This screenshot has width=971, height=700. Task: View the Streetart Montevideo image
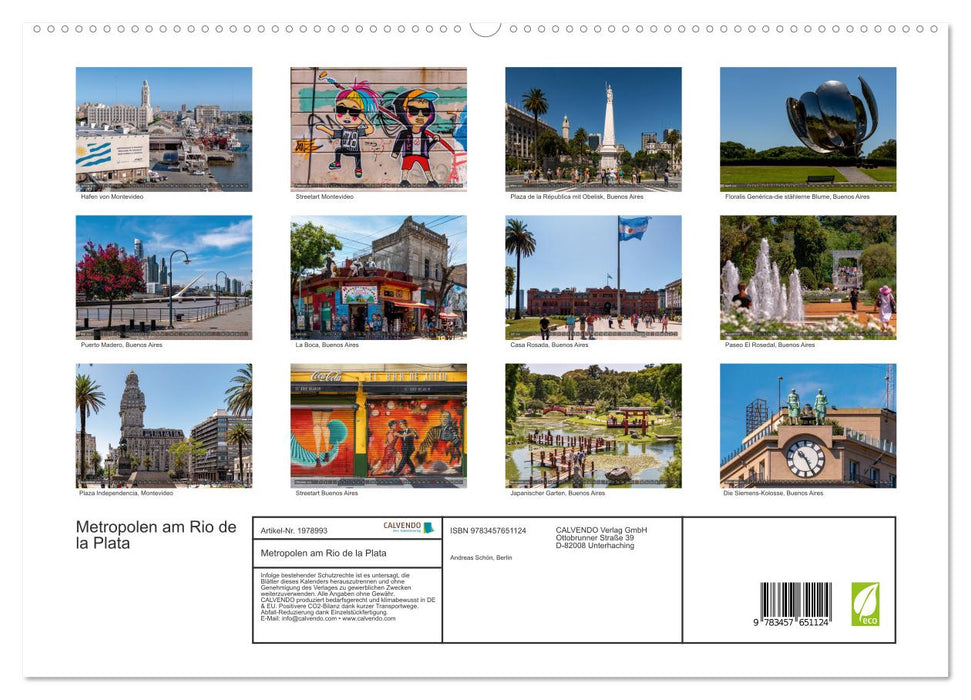click(378, 128)
